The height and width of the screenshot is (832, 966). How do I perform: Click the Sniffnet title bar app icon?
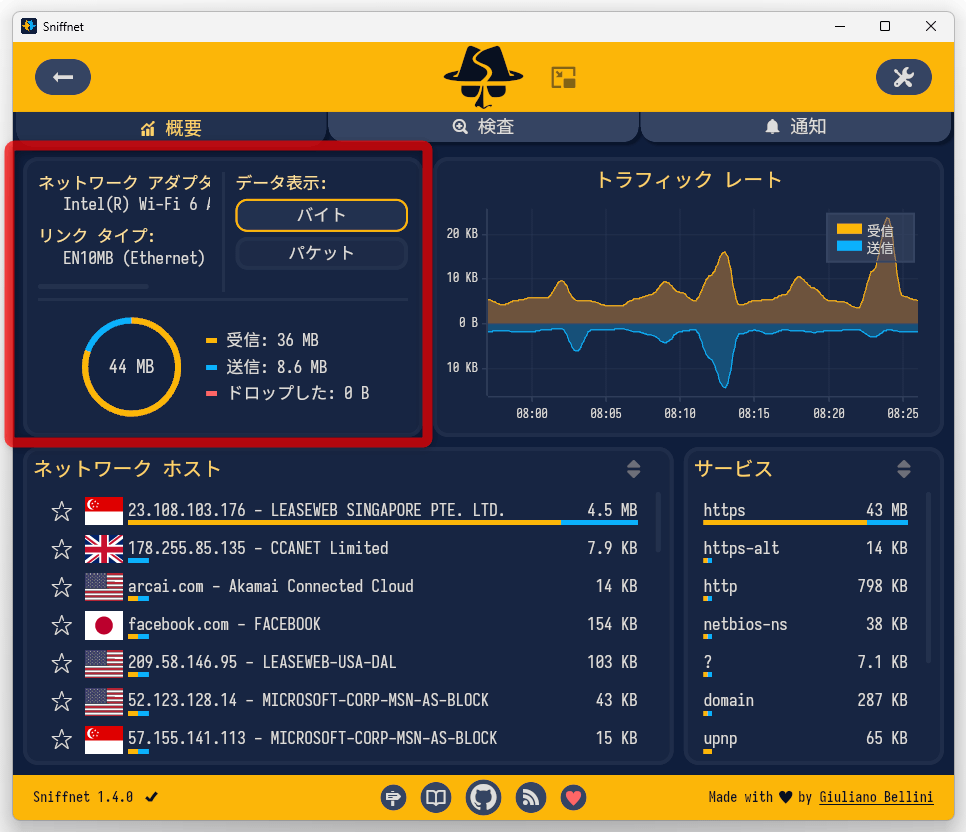29,26
